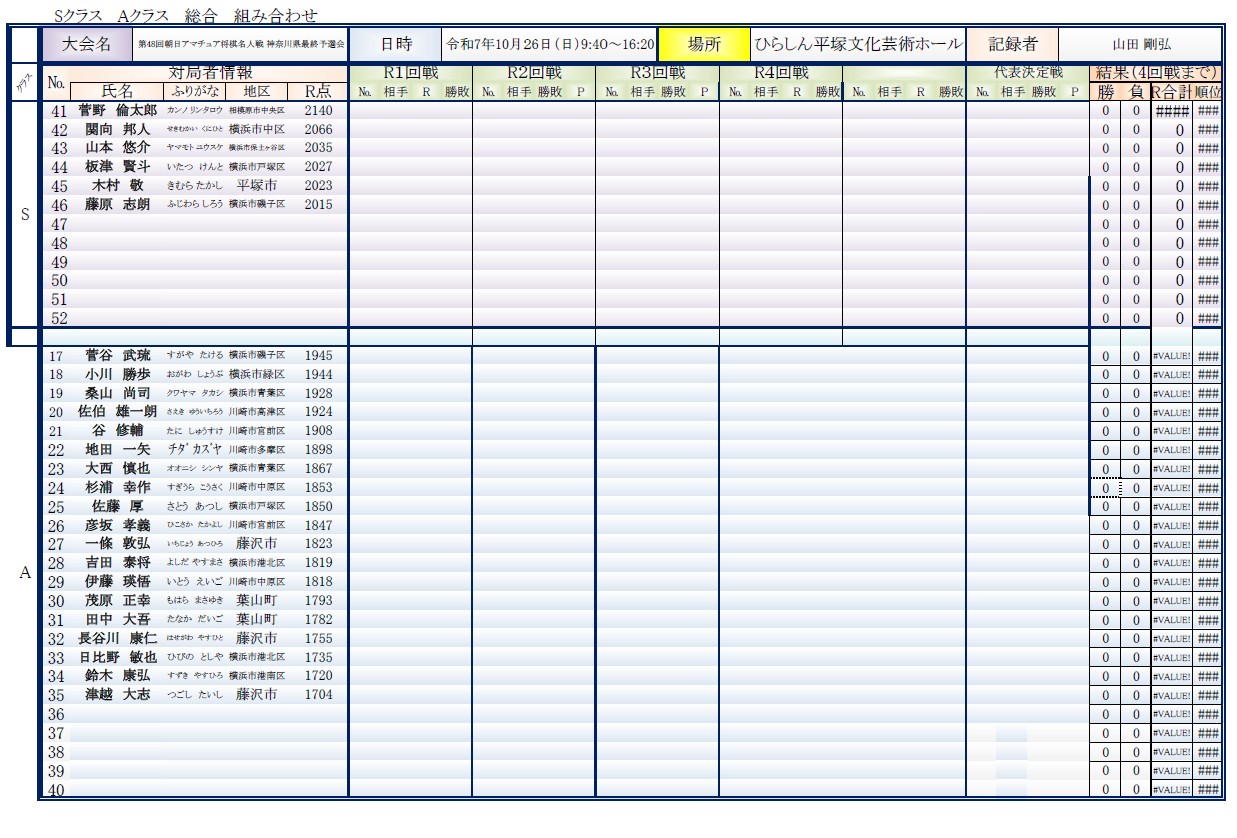The height and width of the screenshot is (838, 1237).
Task: Click row number 36 cell
Action: point(58,714)
